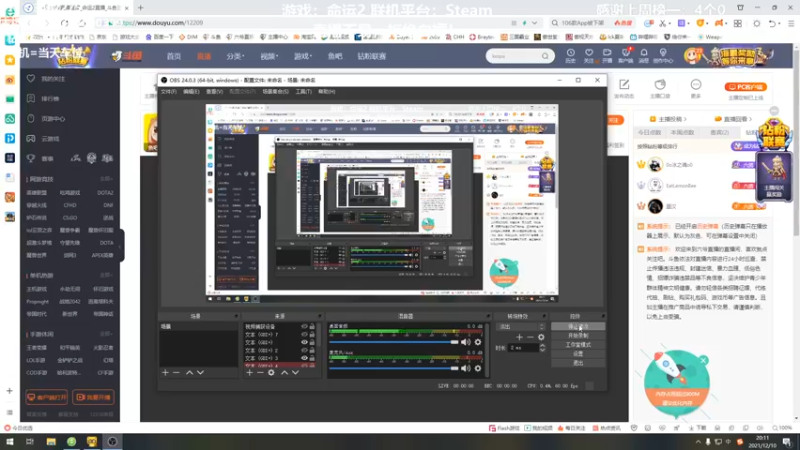Pop out the Sources dock panel
Screen dimensions: 800x450
point(320,316)
